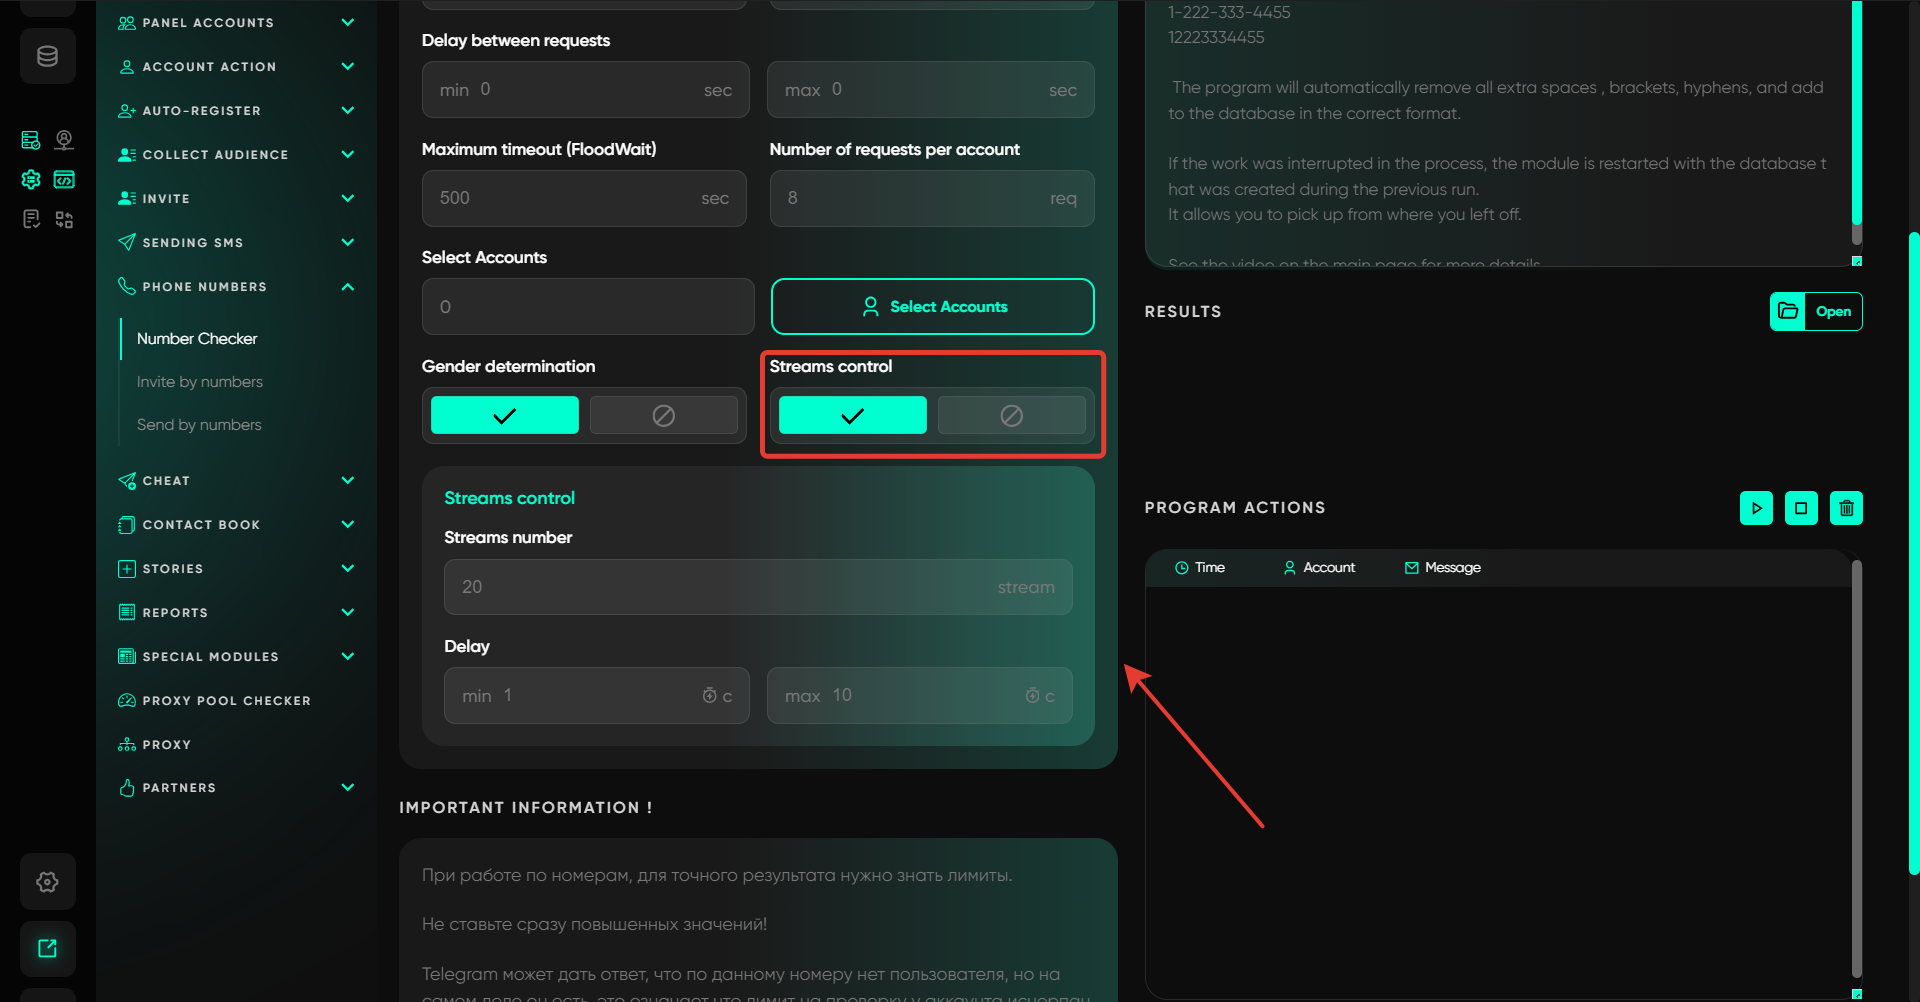Open the settings gear in left rail
The width and height of the screenshot is (1920, 1002).
point(47,882)
